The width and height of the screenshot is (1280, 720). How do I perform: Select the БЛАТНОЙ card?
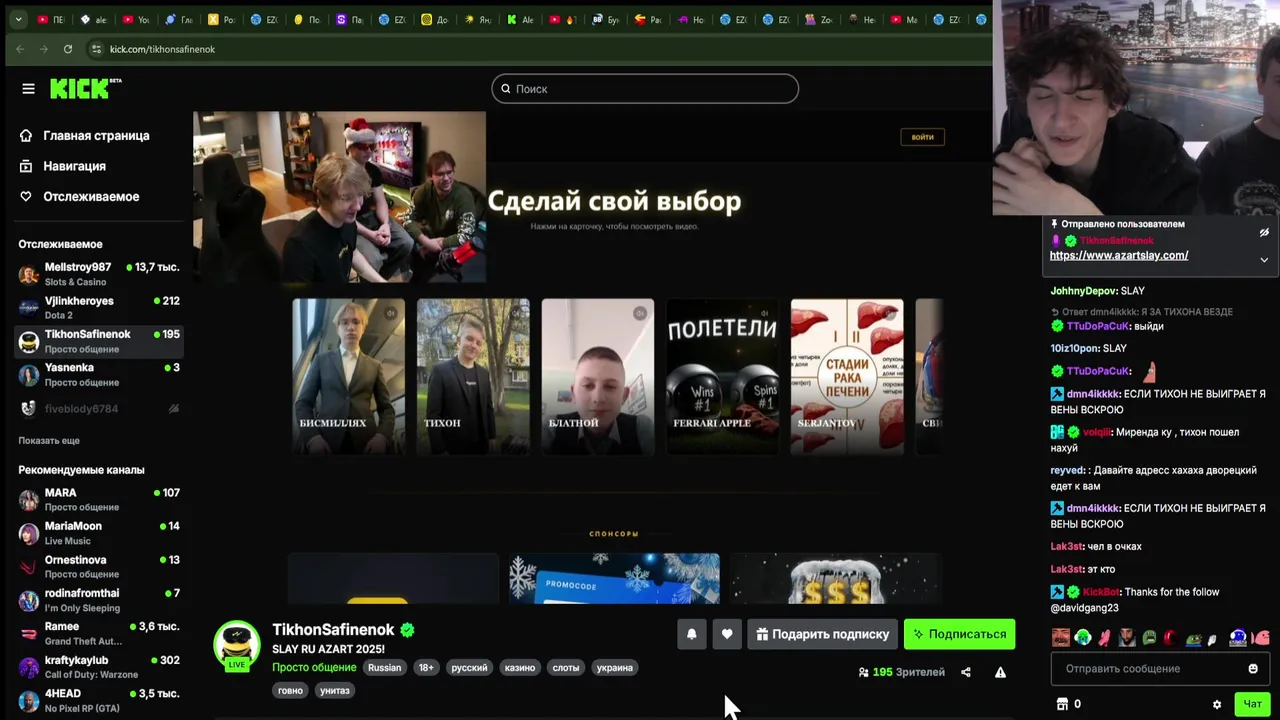(598, 376)
